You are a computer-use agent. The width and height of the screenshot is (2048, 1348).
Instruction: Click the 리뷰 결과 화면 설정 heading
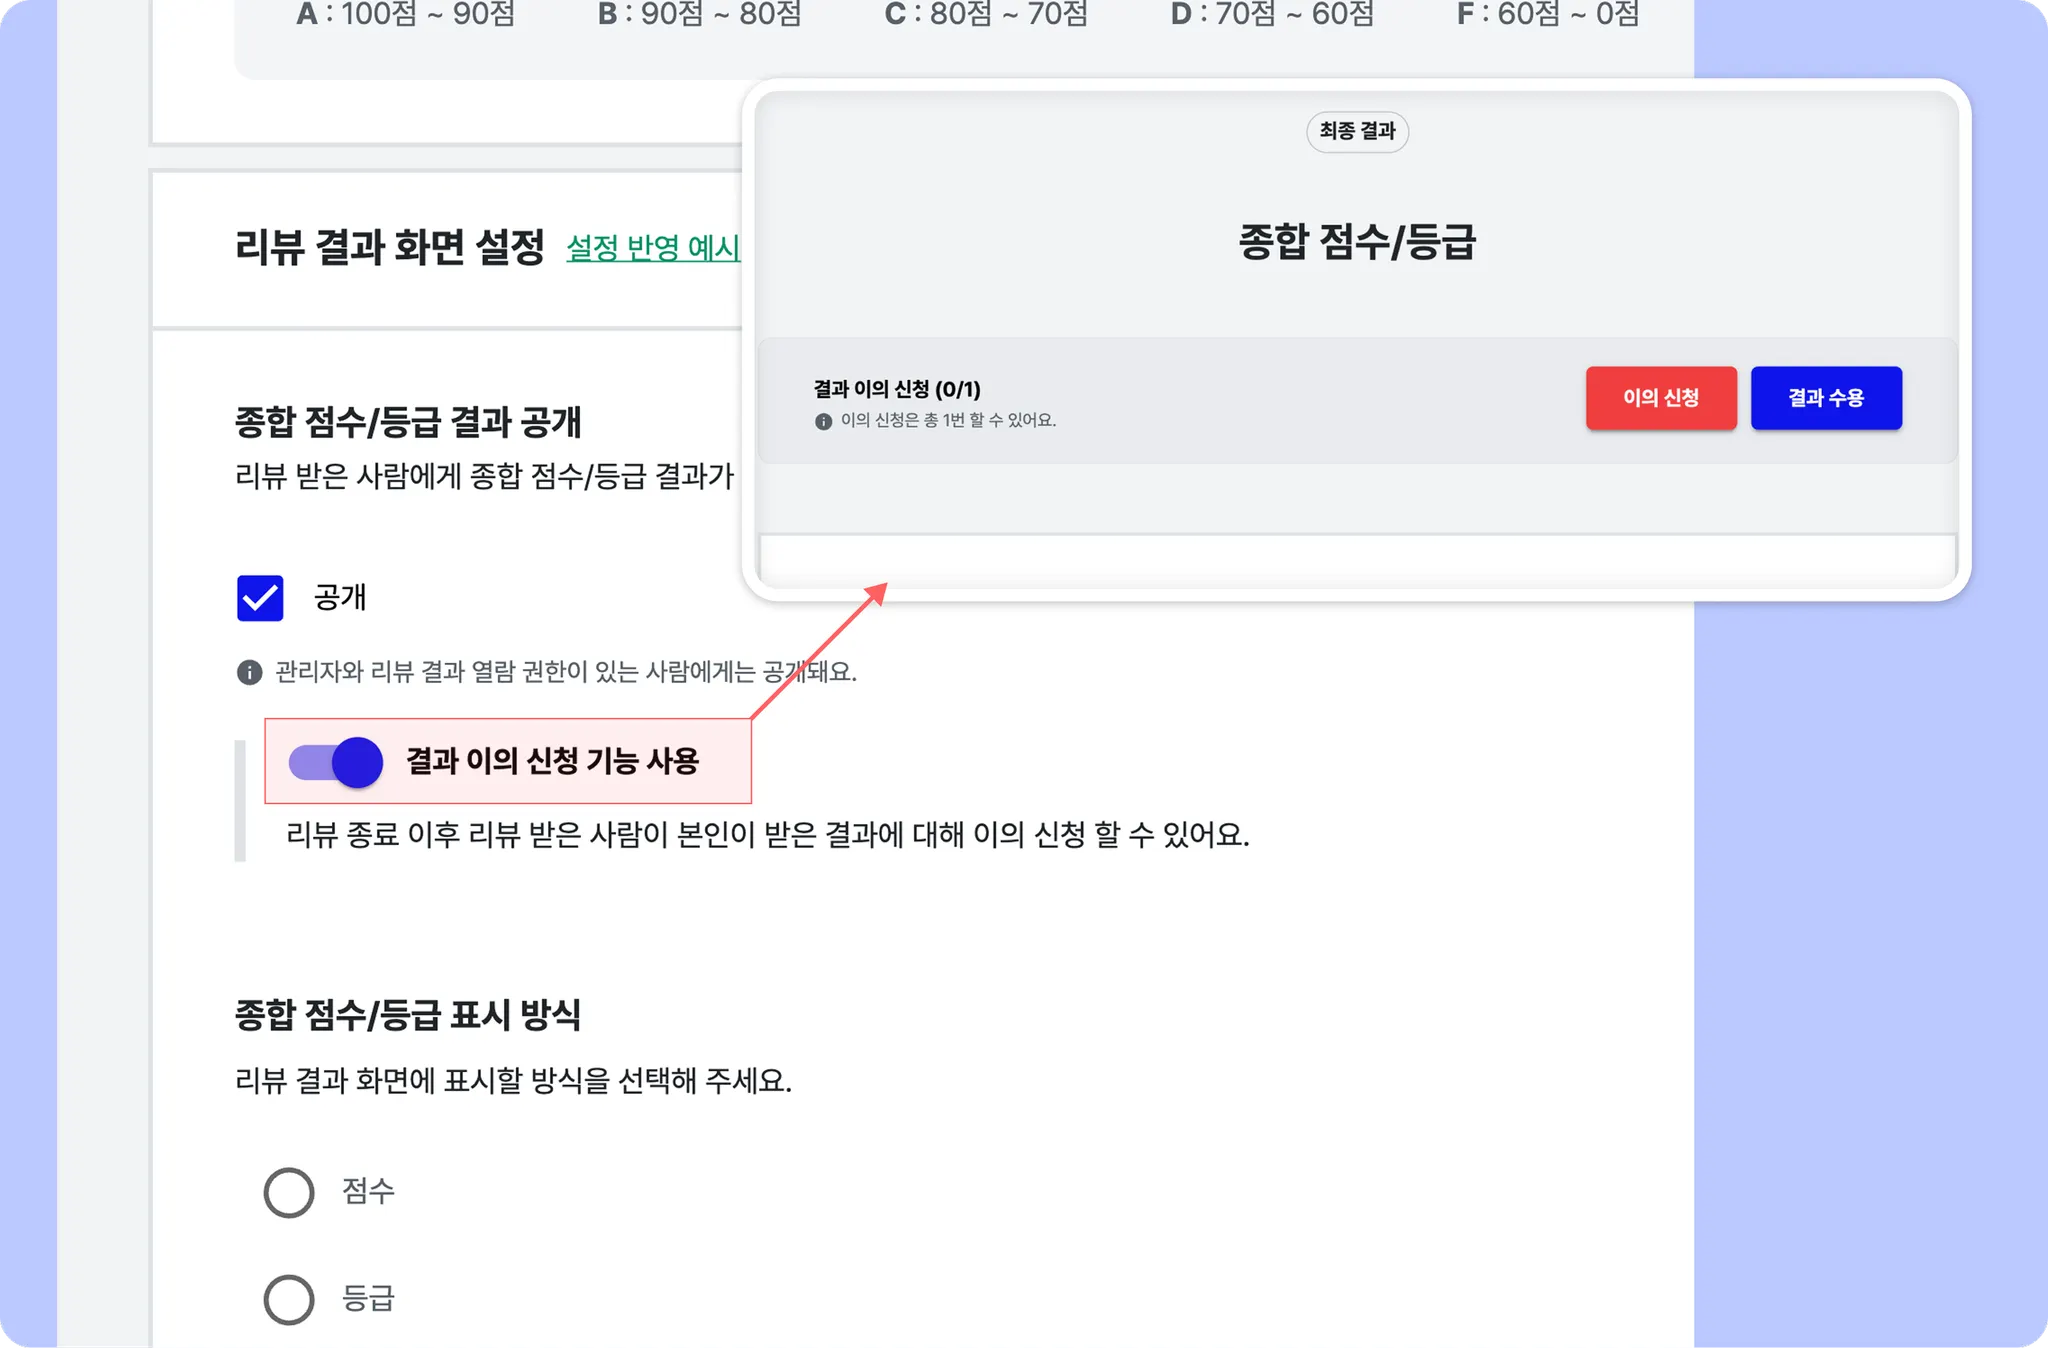[390, 247]
